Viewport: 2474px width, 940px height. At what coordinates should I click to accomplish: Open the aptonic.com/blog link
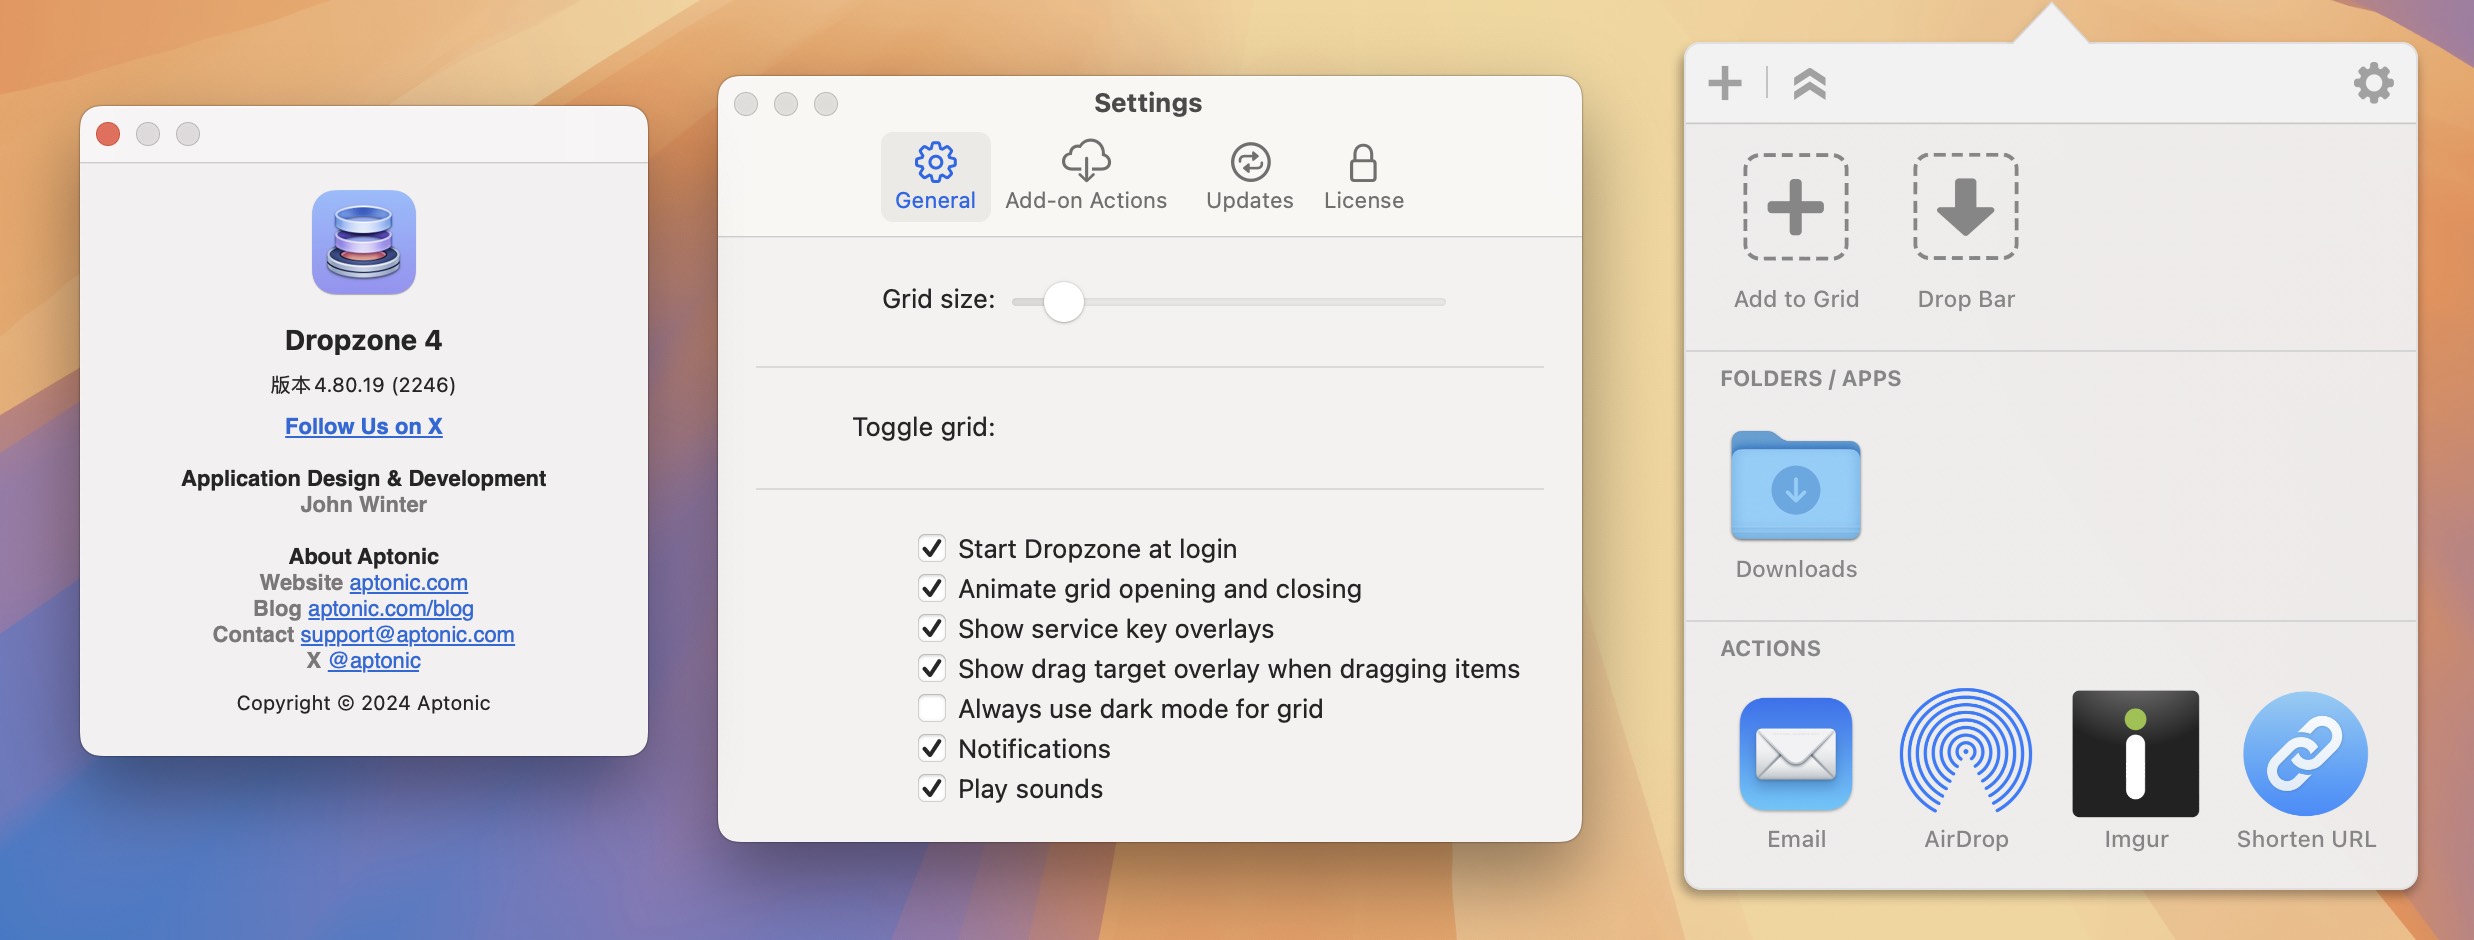391,609
